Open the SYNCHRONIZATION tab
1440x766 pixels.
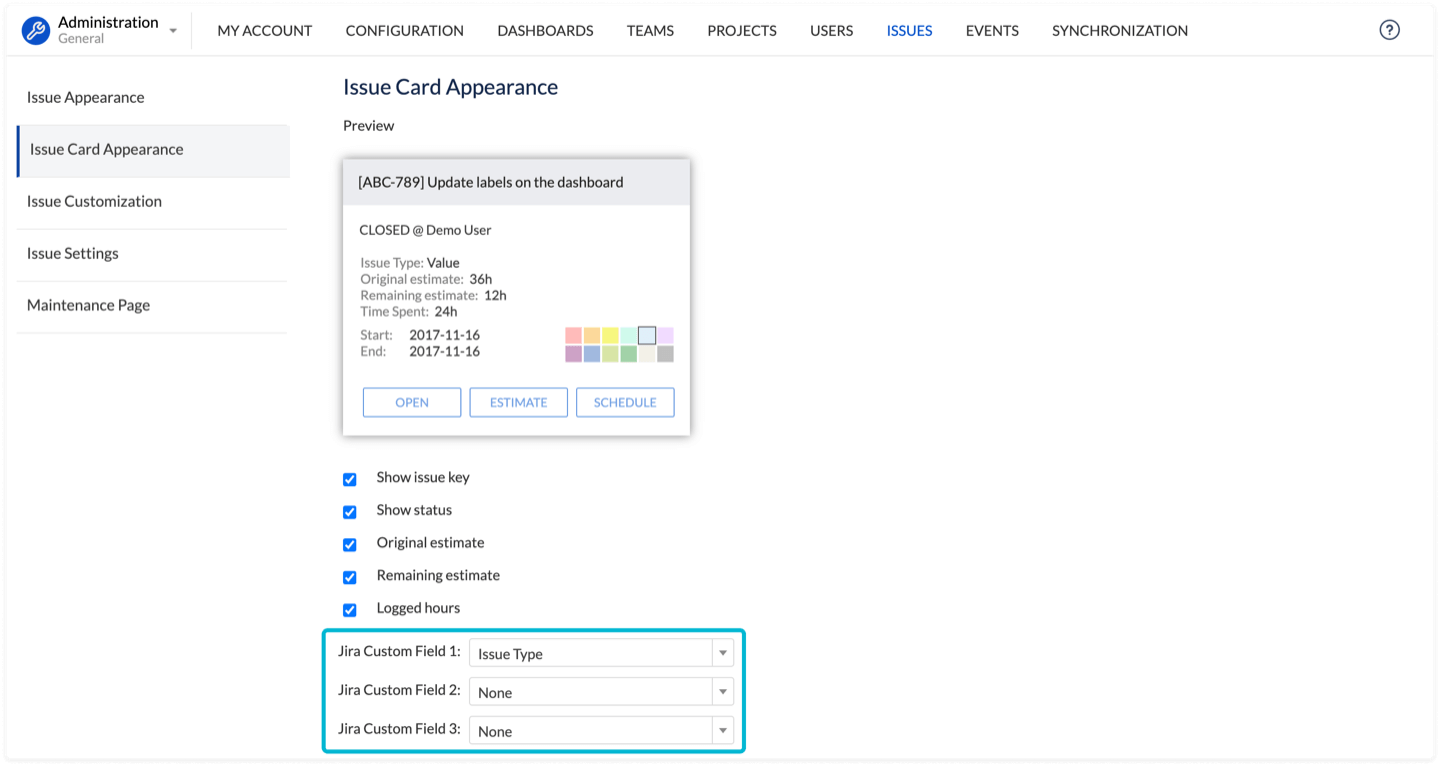tap(1119, 31)
